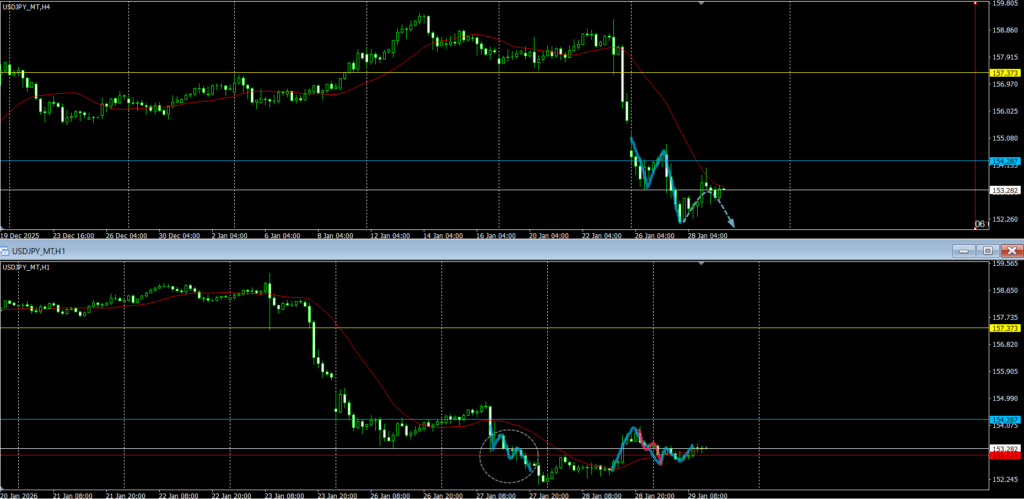Click the yellow 157.373 price label on H4
Viewport: 1024px width, 499px height.
(x=1004, y=73)
